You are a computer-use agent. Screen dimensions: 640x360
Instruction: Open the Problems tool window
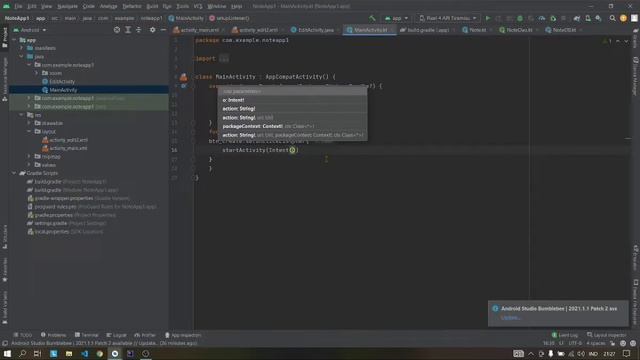(x=53, y=335)
